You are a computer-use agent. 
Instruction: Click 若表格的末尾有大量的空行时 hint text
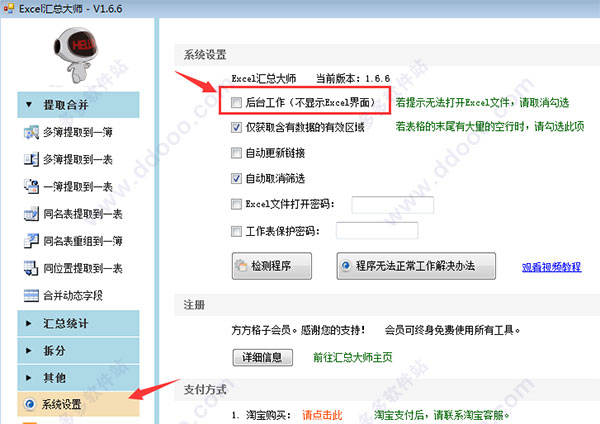(x=490, y=126)
